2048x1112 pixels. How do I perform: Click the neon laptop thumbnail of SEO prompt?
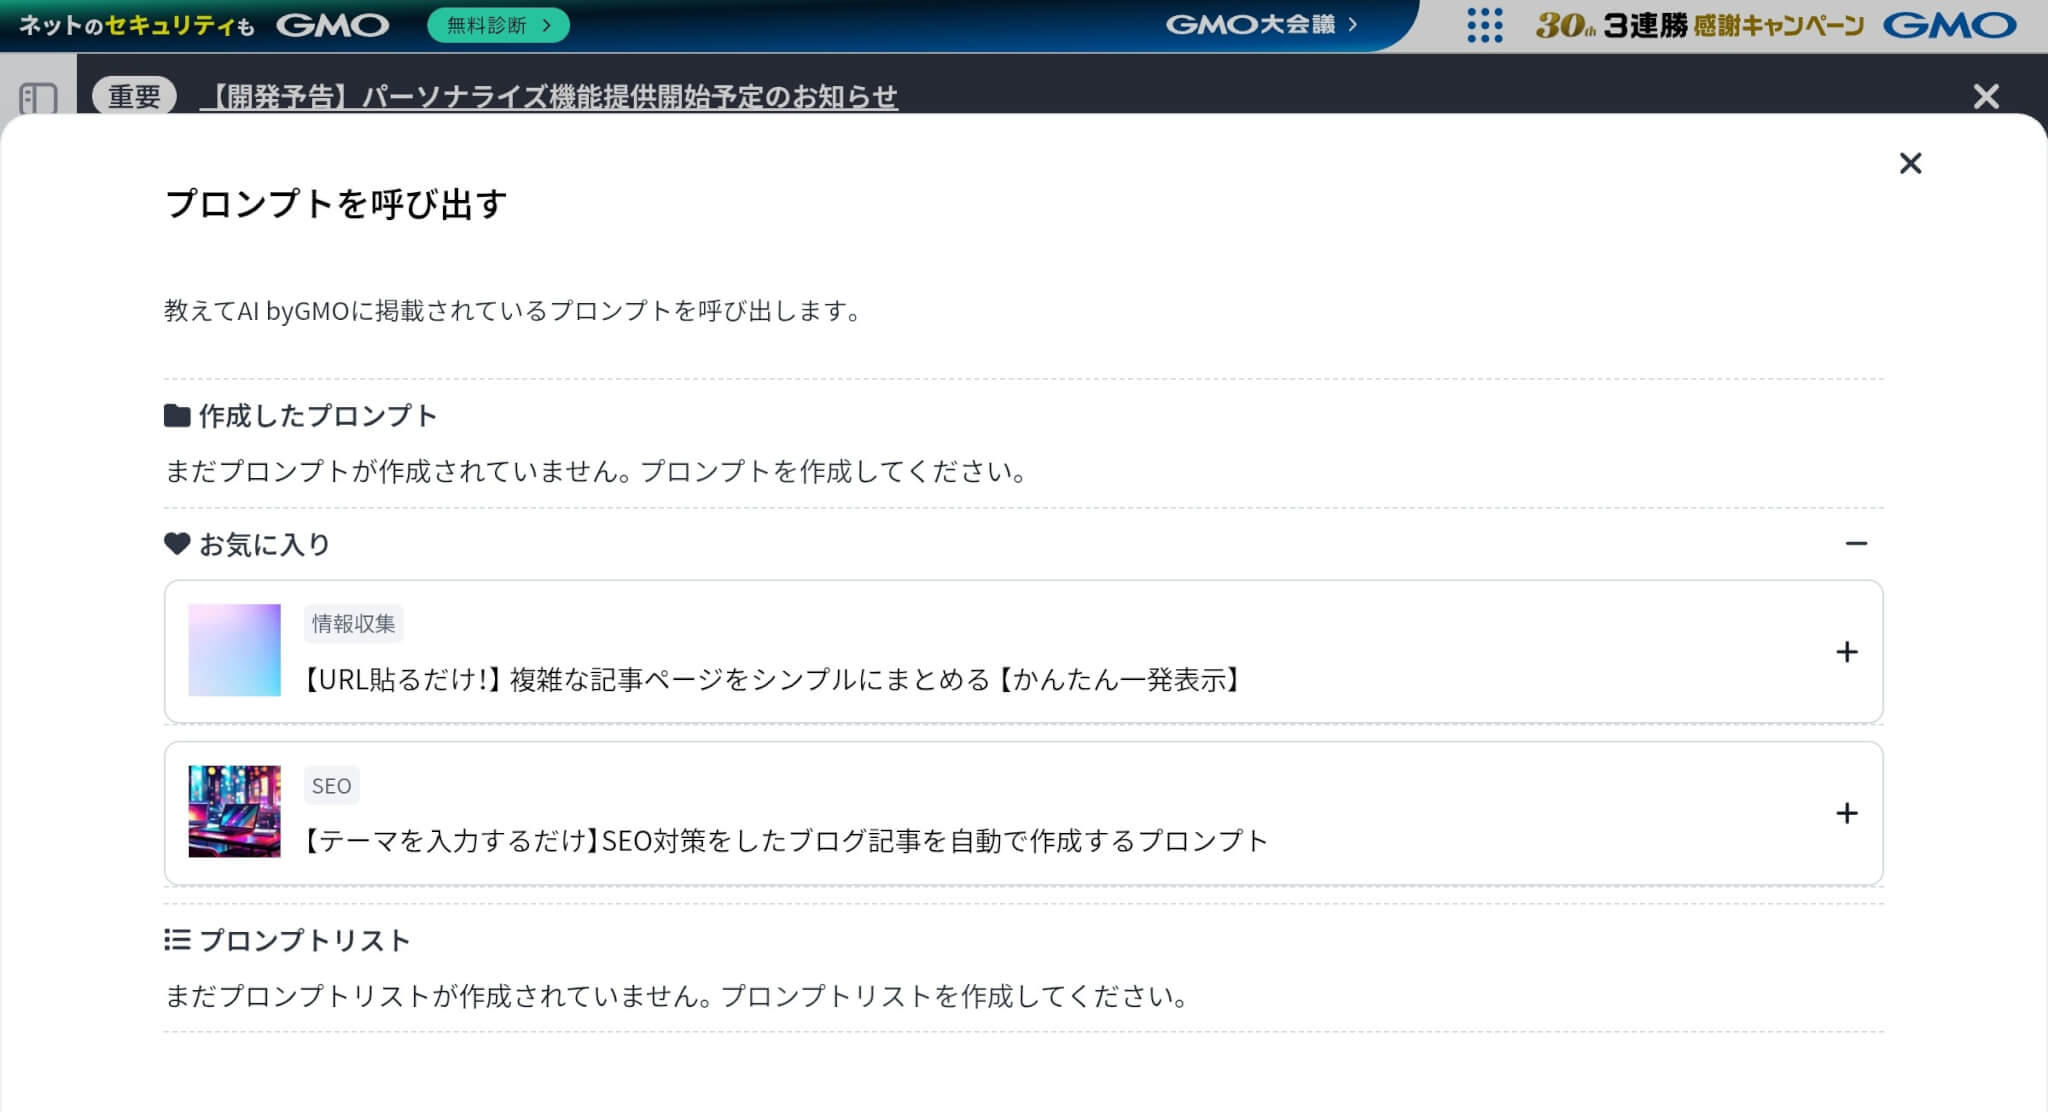(x=234, y=811)
